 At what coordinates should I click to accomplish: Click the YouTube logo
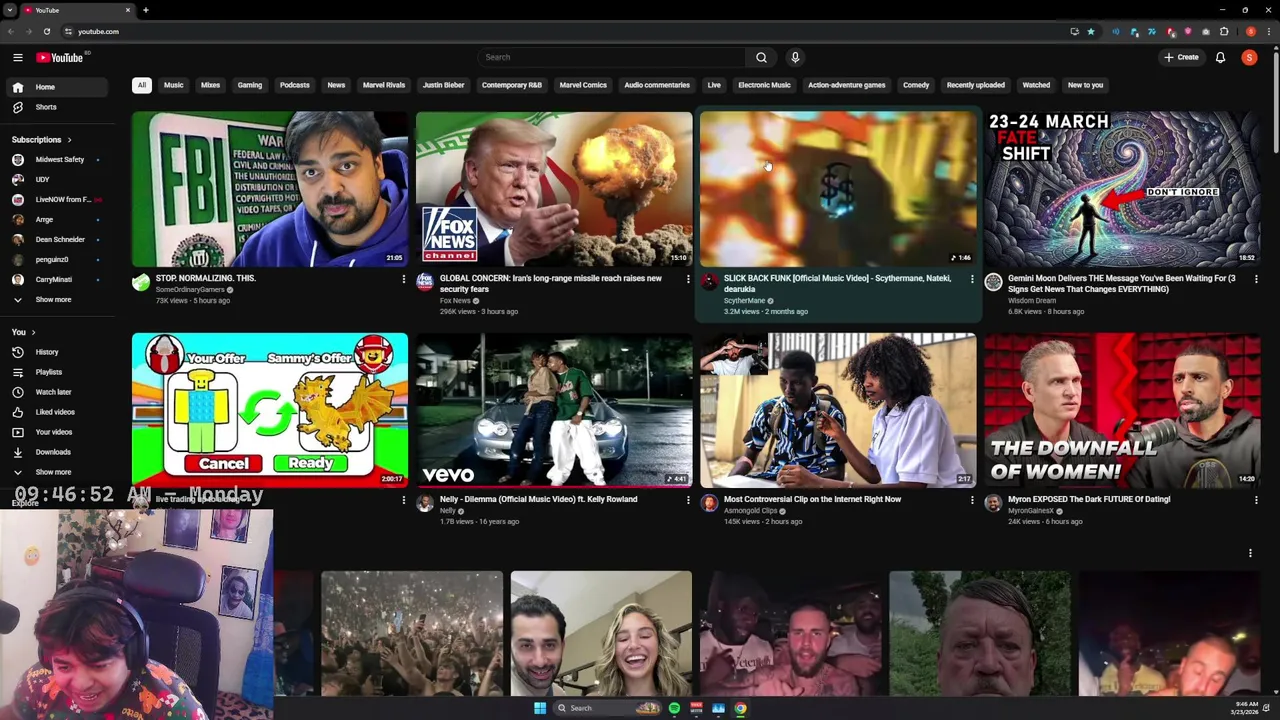coord(60,57)
